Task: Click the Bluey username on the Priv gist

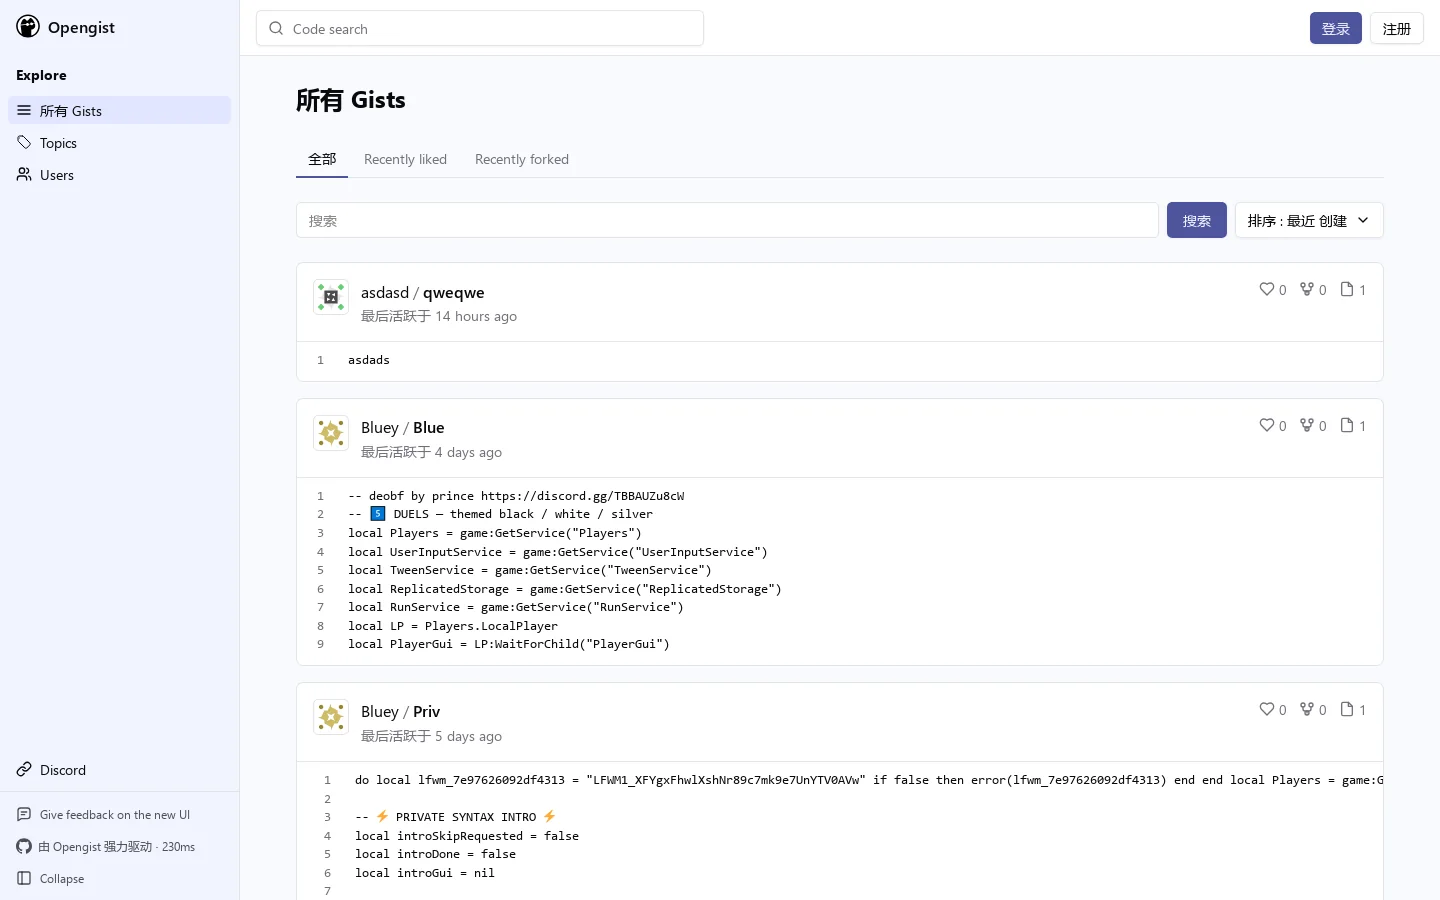Action: pyautogui.click(x=380, y=712)
